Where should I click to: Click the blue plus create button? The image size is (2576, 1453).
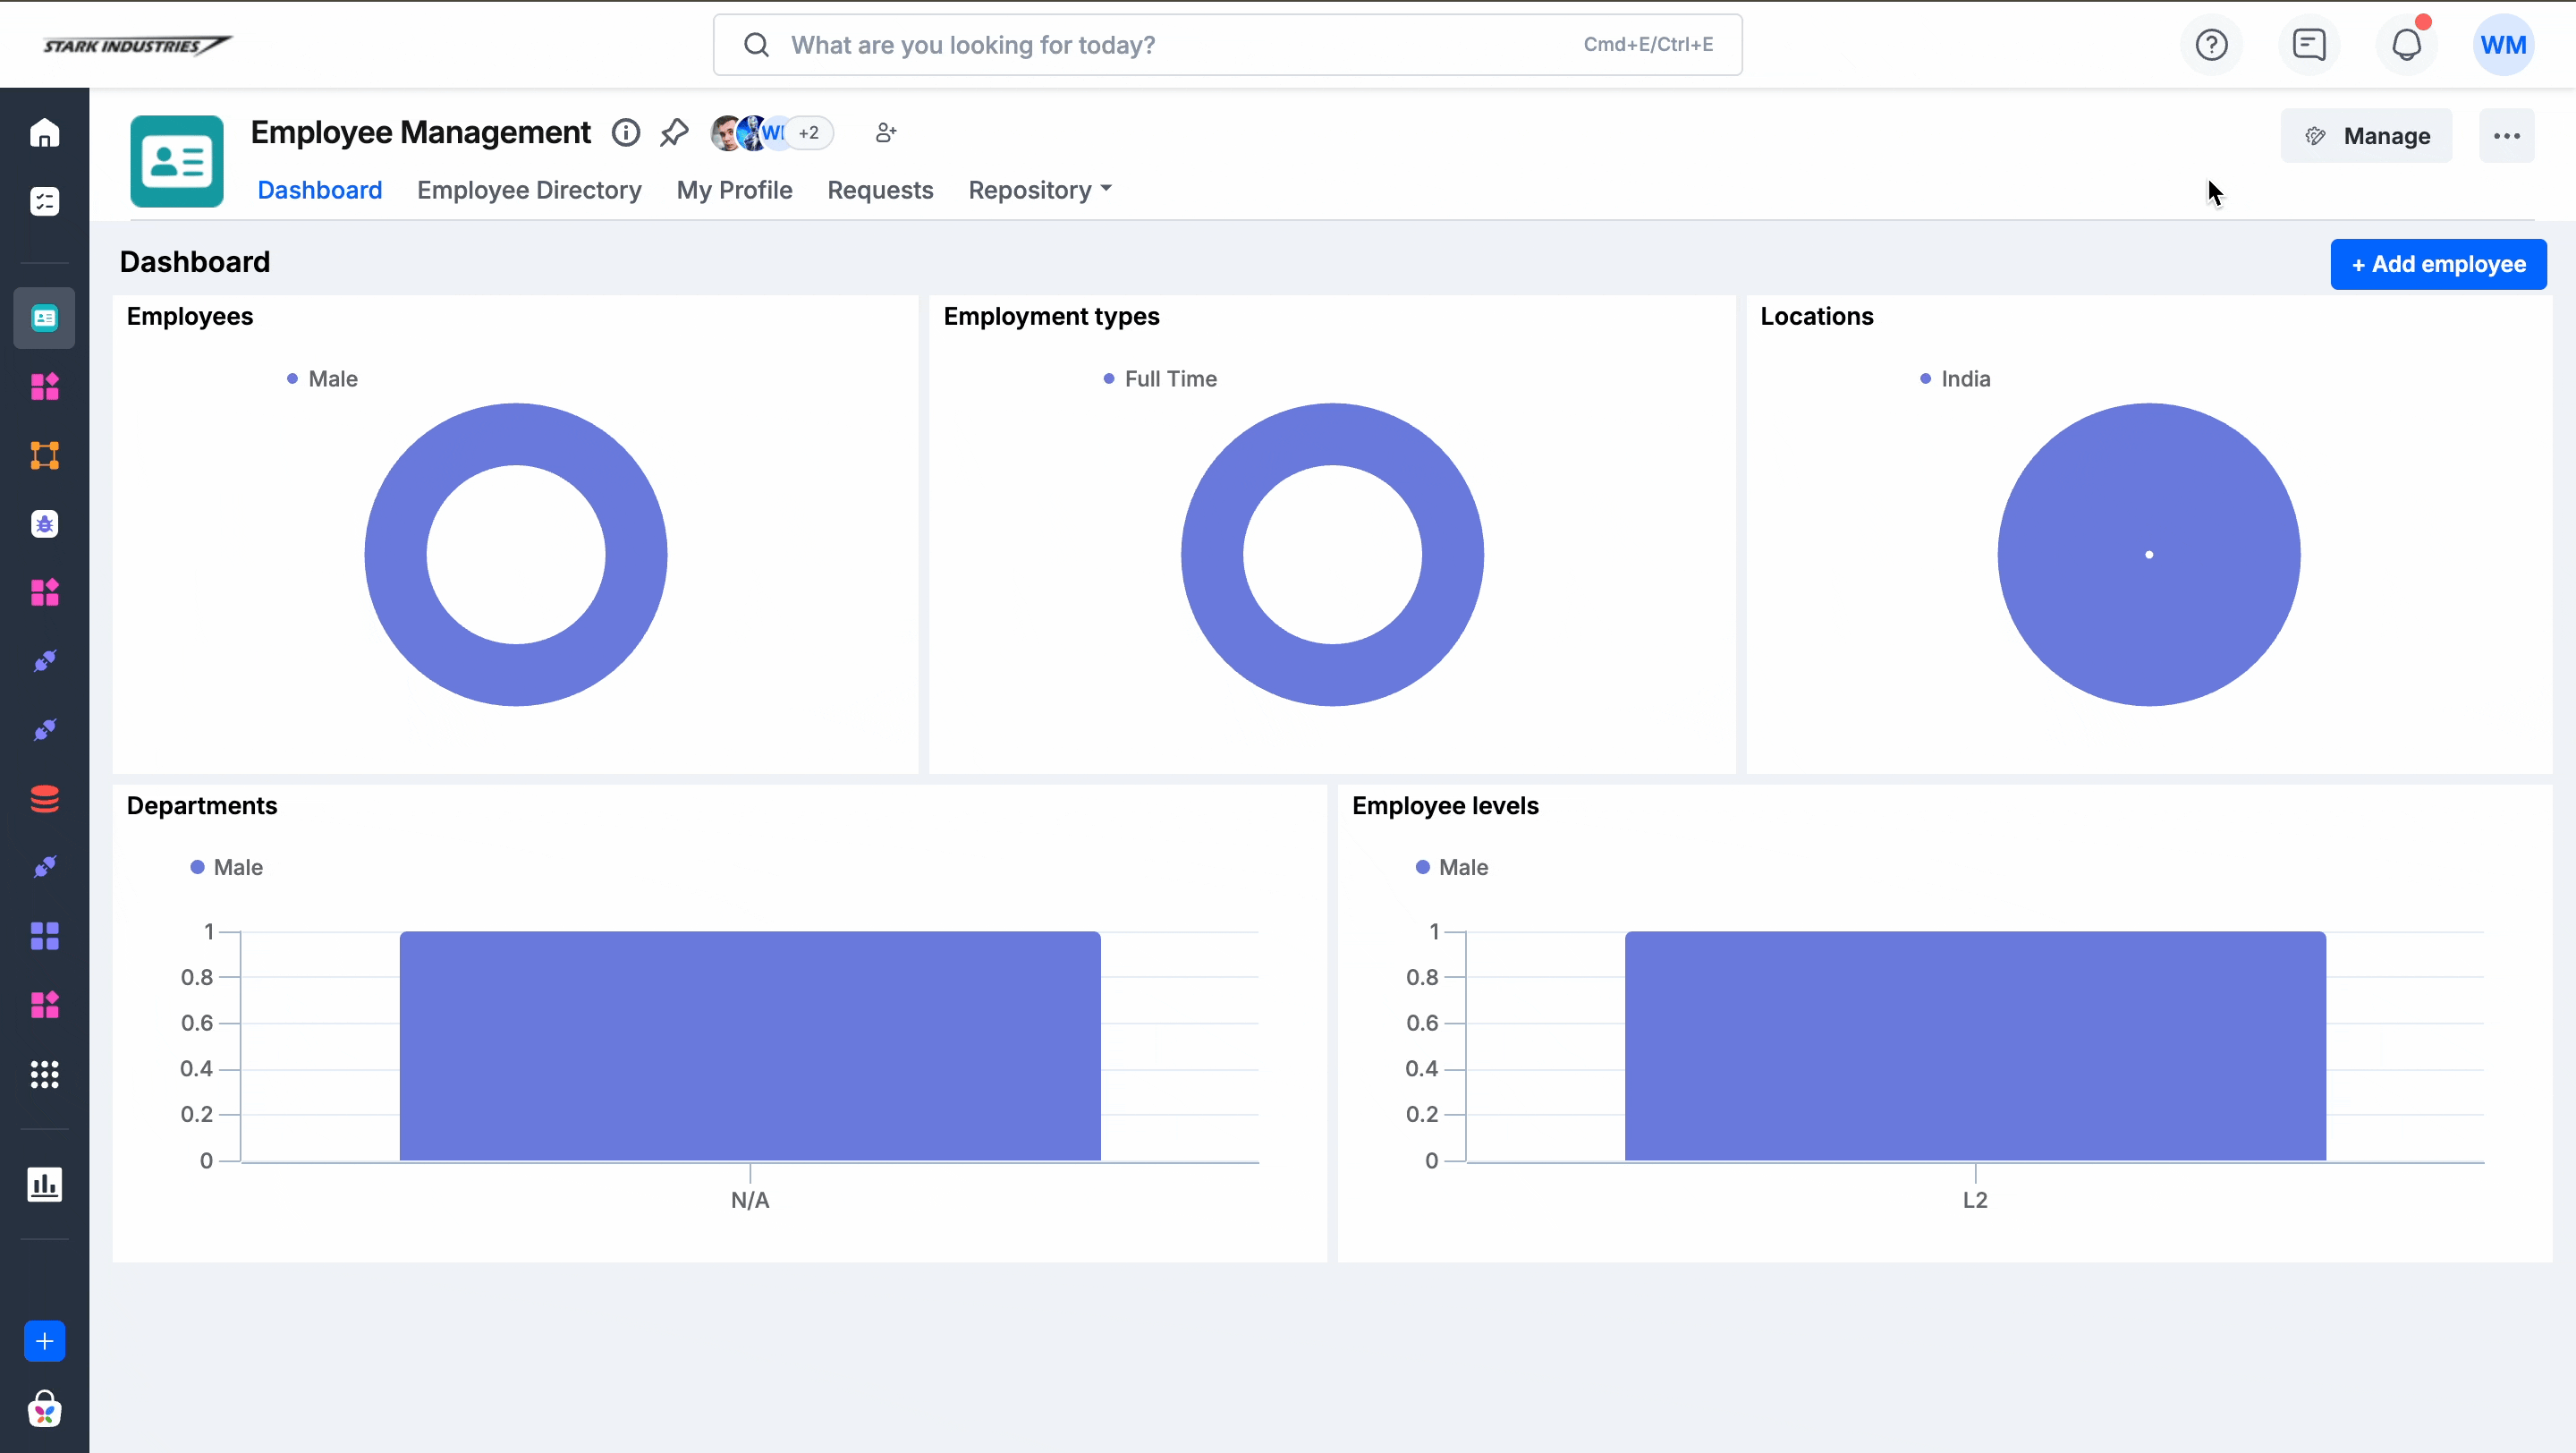coord(44,1341)
